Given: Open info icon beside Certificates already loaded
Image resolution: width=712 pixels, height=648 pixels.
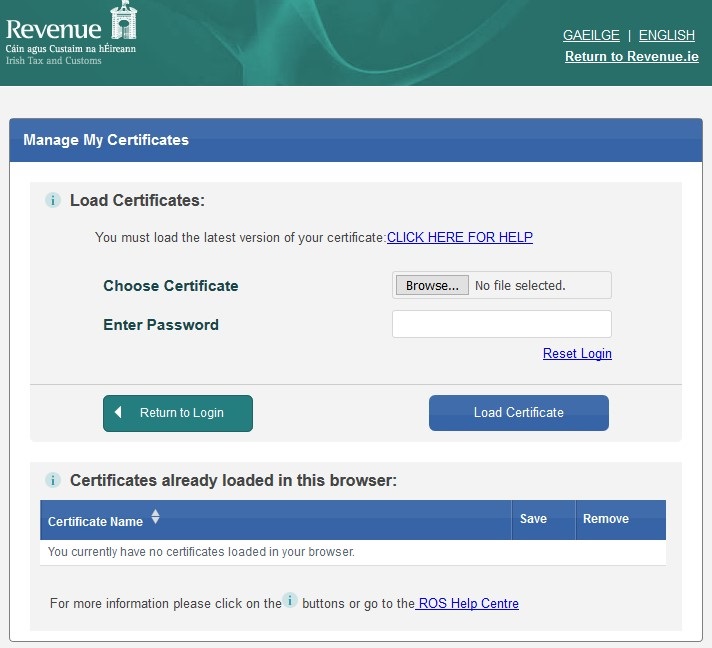Looking at the screenshot, I should tap(53, 480).
